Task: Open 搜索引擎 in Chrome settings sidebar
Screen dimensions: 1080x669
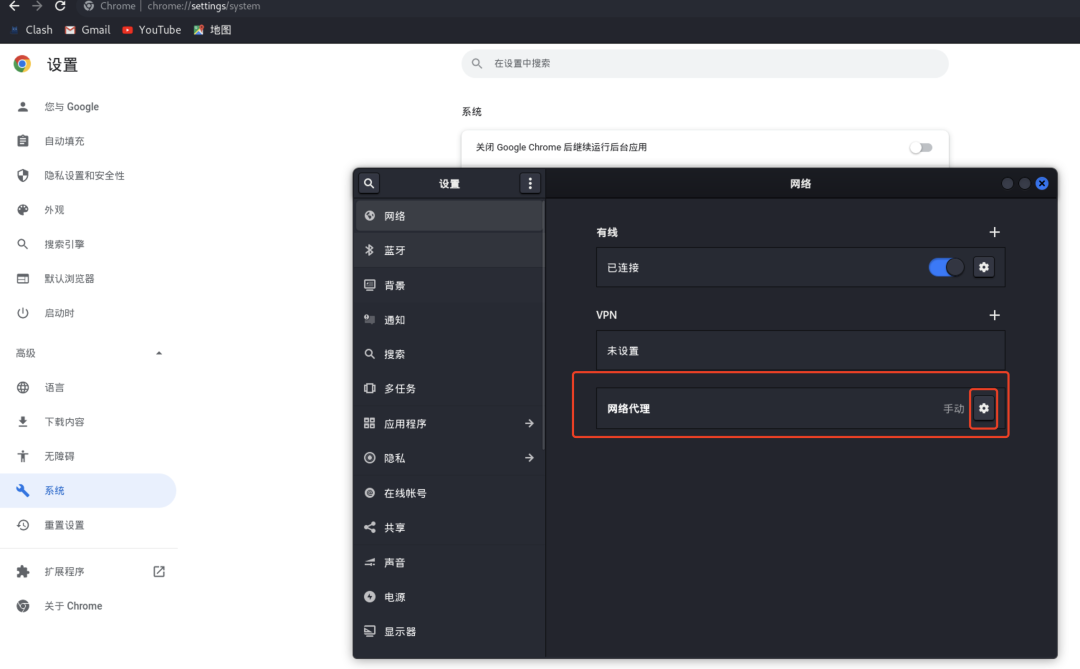Action: (88, 245)
